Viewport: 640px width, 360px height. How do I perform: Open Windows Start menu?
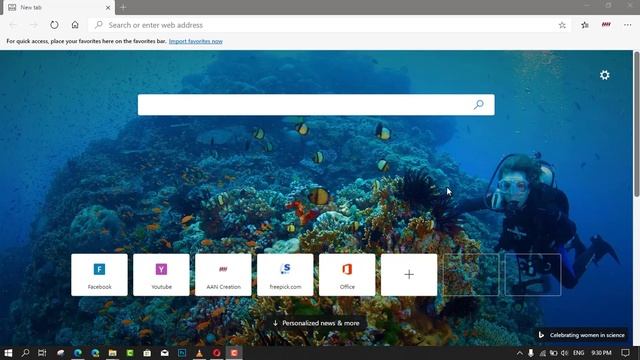coord(8,353)
